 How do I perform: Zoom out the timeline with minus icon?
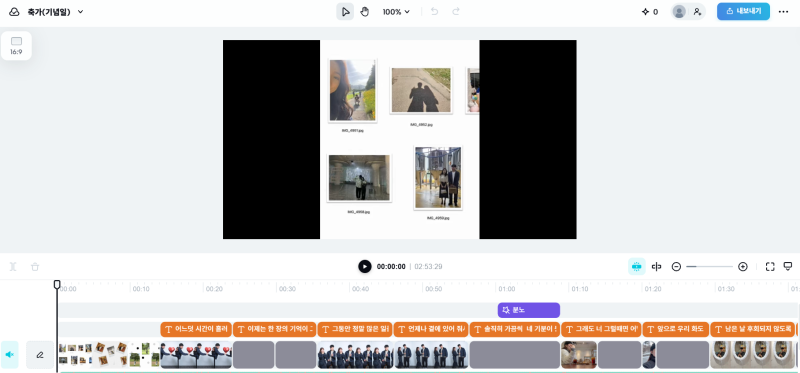pos(676,266)
